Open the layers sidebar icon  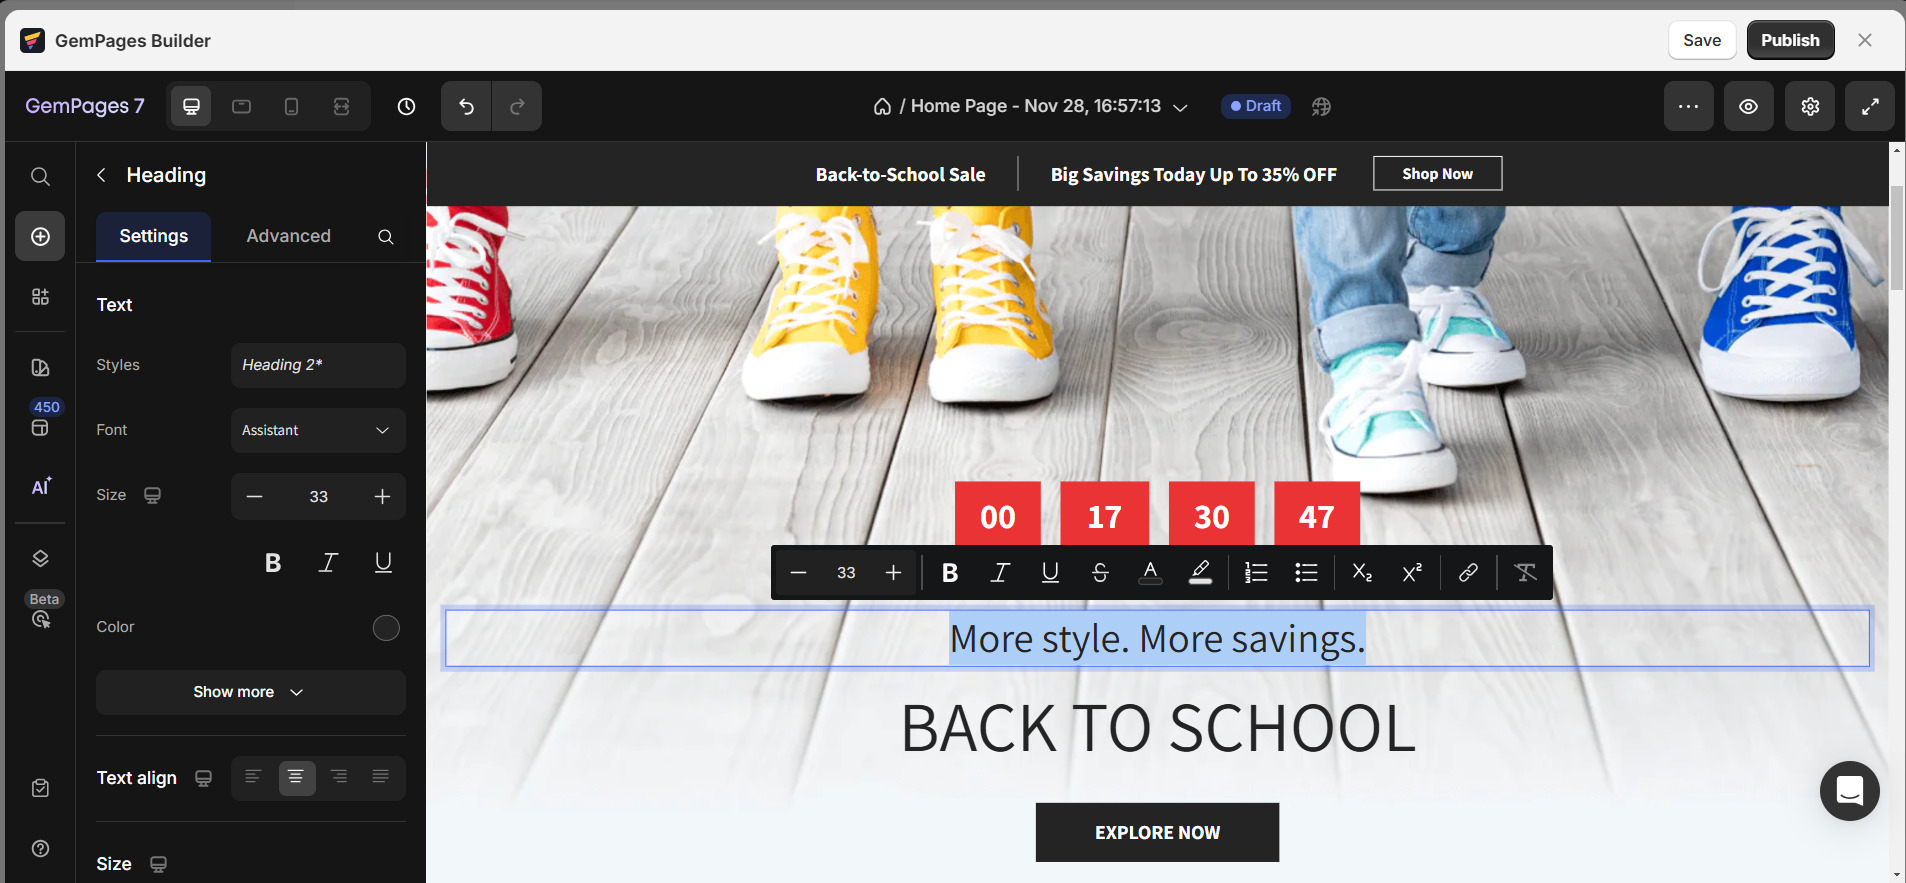click(40, 558)
